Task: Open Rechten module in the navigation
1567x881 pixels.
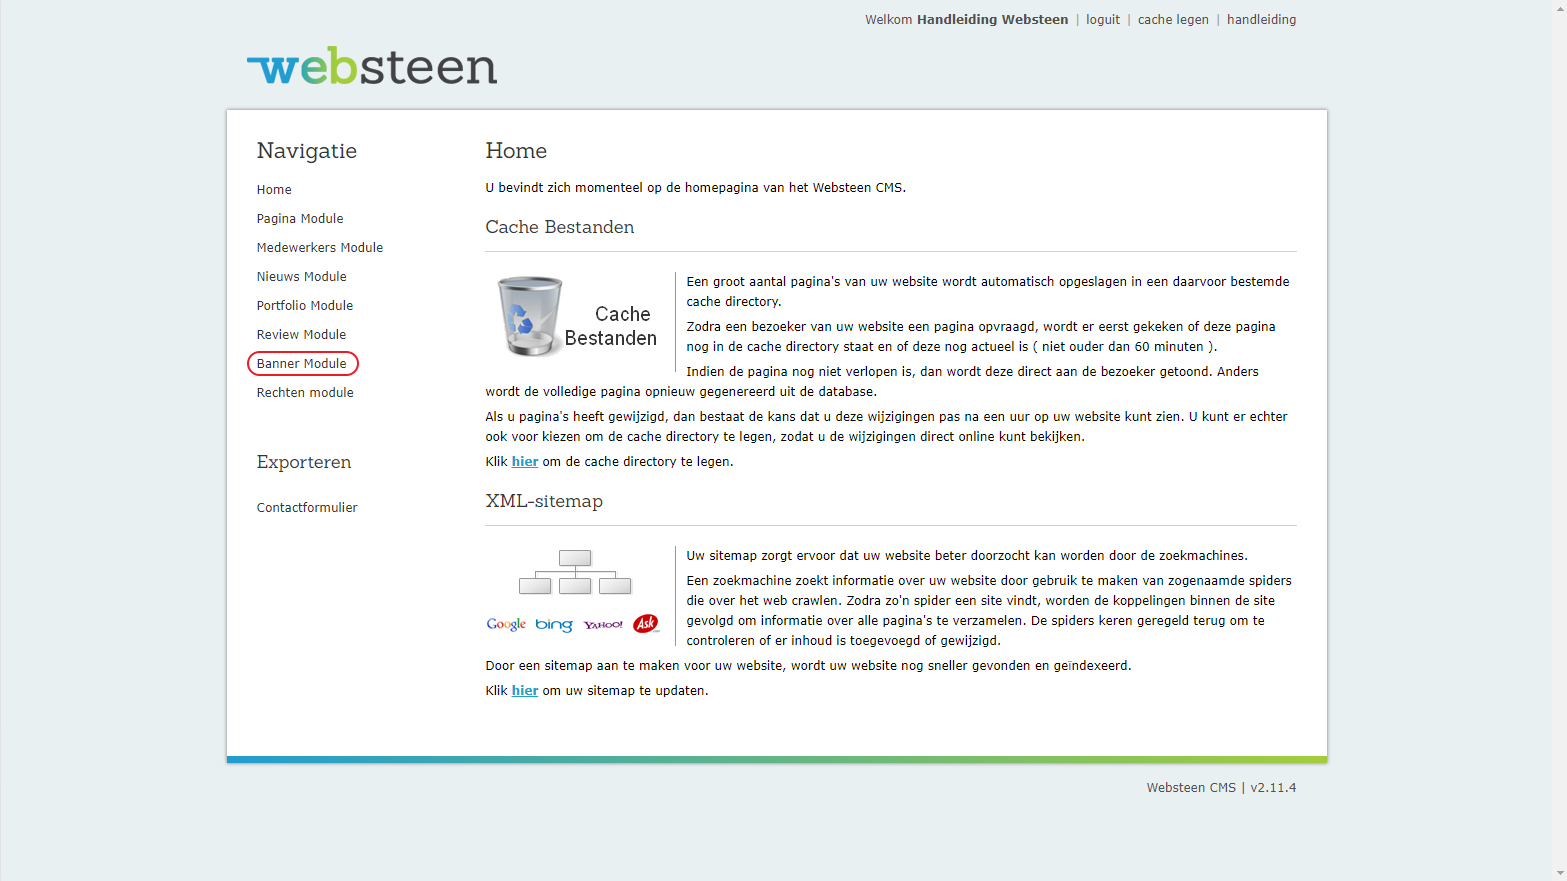Action: [305, 393]
